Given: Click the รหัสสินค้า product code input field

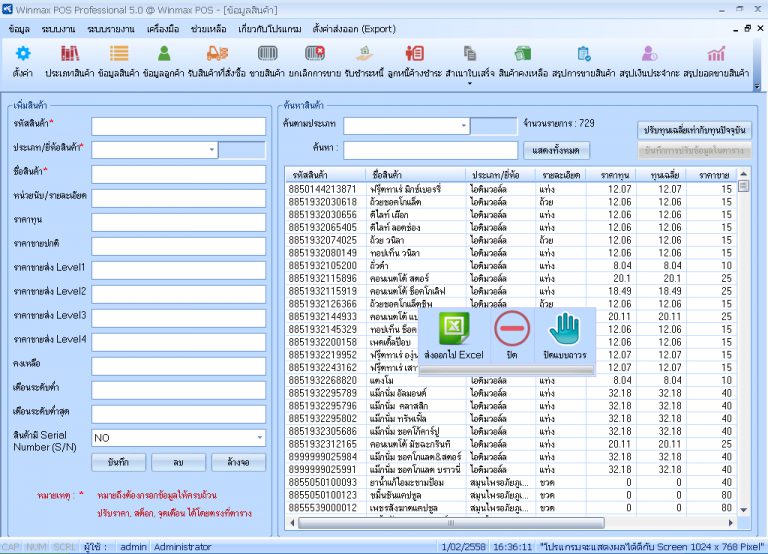Looking at the screenshot, I should point(179,126).
